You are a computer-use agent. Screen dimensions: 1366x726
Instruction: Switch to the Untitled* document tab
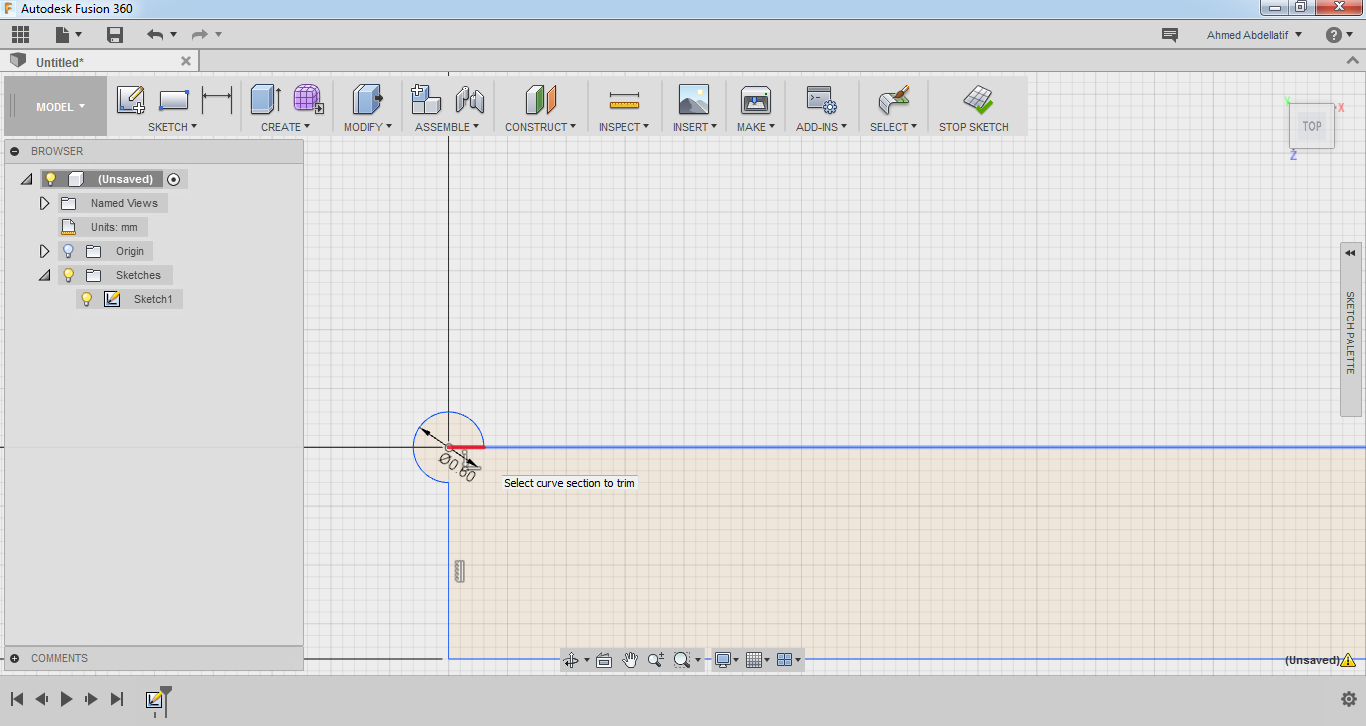(x=100, y=62)
